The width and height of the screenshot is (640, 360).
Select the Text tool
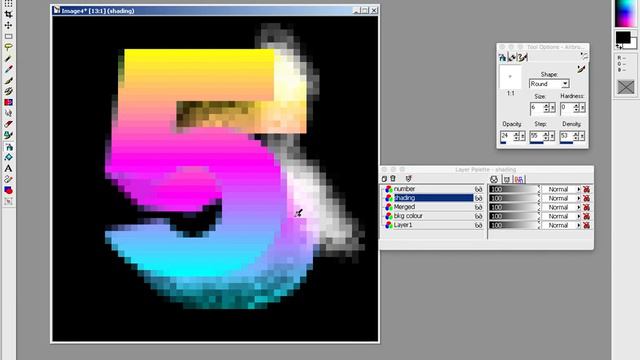[8, 169]
